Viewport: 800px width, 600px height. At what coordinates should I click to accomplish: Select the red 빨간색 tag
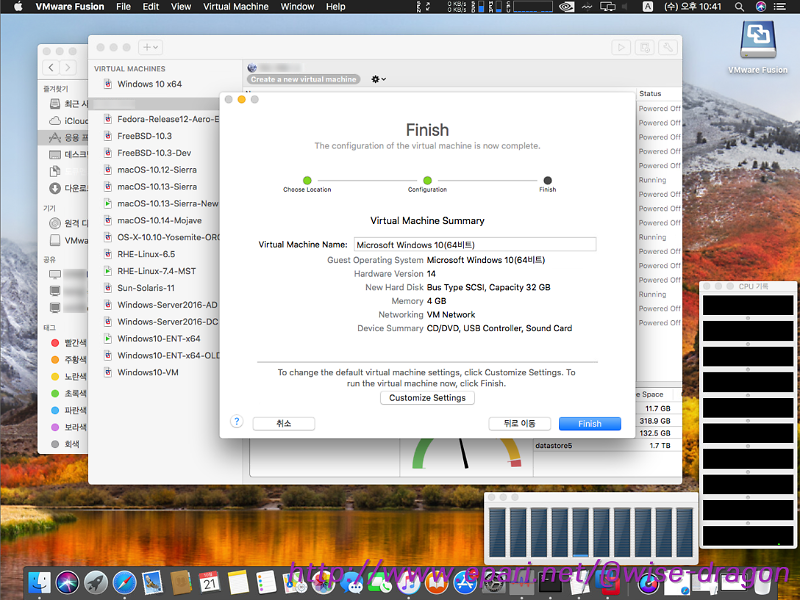68,342
